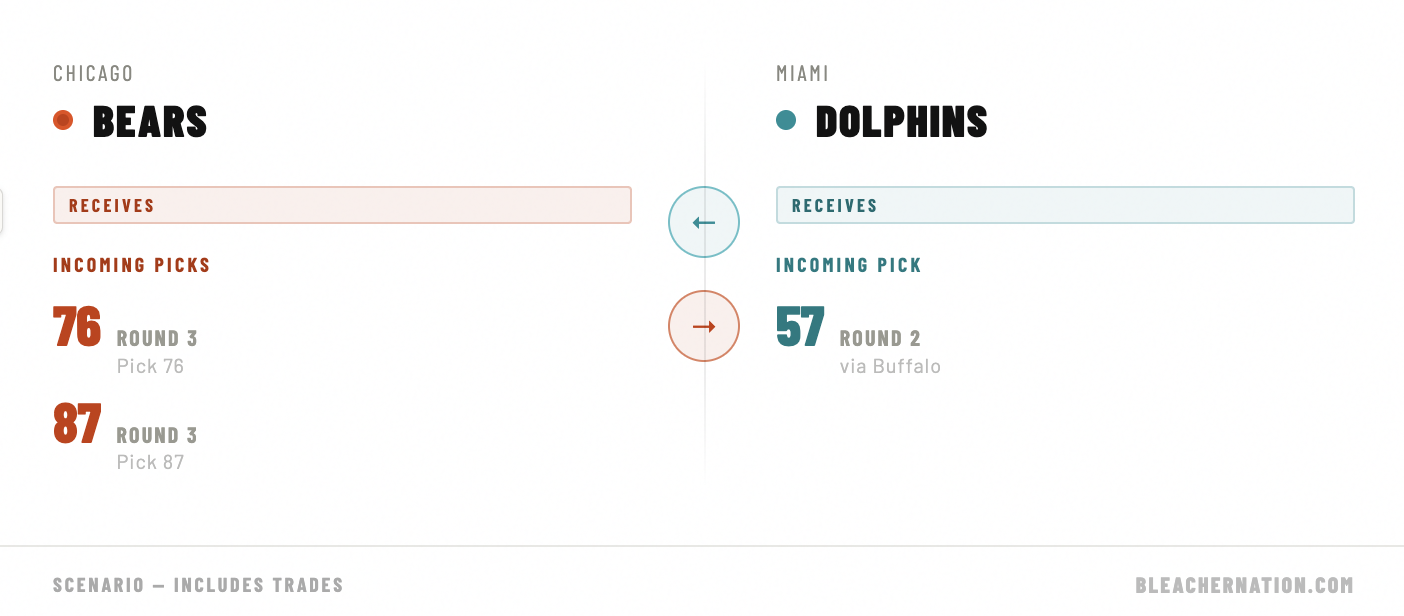Click the teal left-pointing arrow circle
Image resolution: width=1404 pixels, height=616 pixels.
[x=704, y=222]
